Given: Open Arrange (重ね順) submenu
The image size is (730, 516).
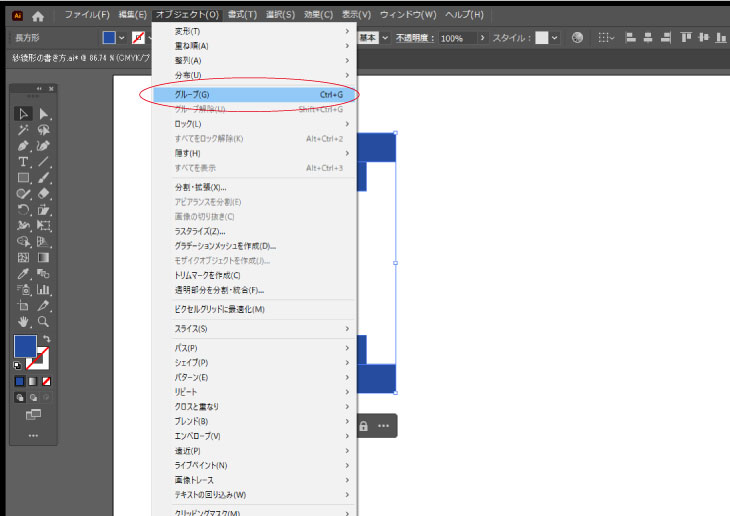Looking at the screenshot, I should [x=254, y=46].
